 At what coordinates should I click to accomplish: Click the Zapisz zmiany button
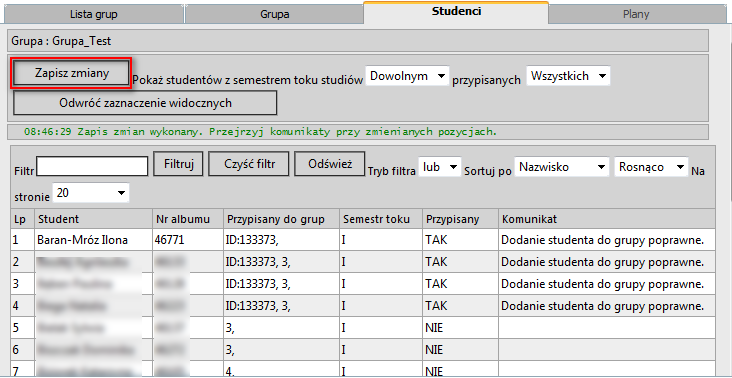click(70, 73)
